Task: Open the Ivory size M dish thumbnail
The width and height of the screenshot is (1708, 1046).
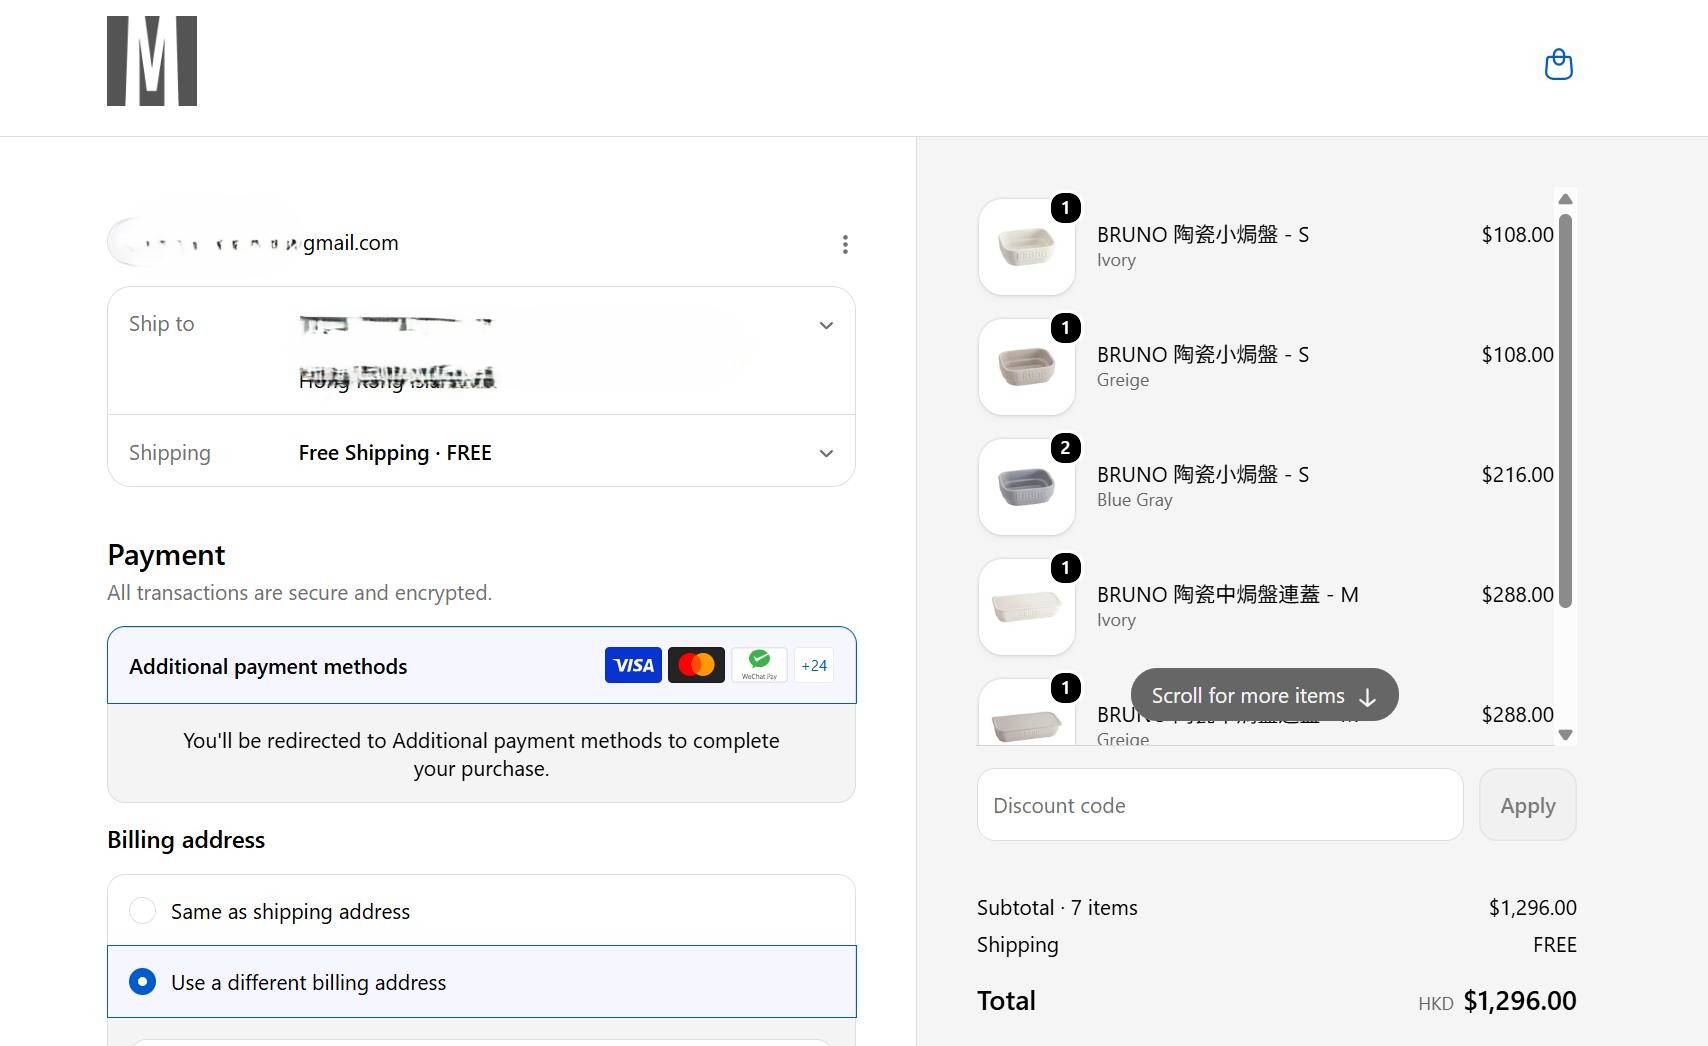Action: [1026, 606]
